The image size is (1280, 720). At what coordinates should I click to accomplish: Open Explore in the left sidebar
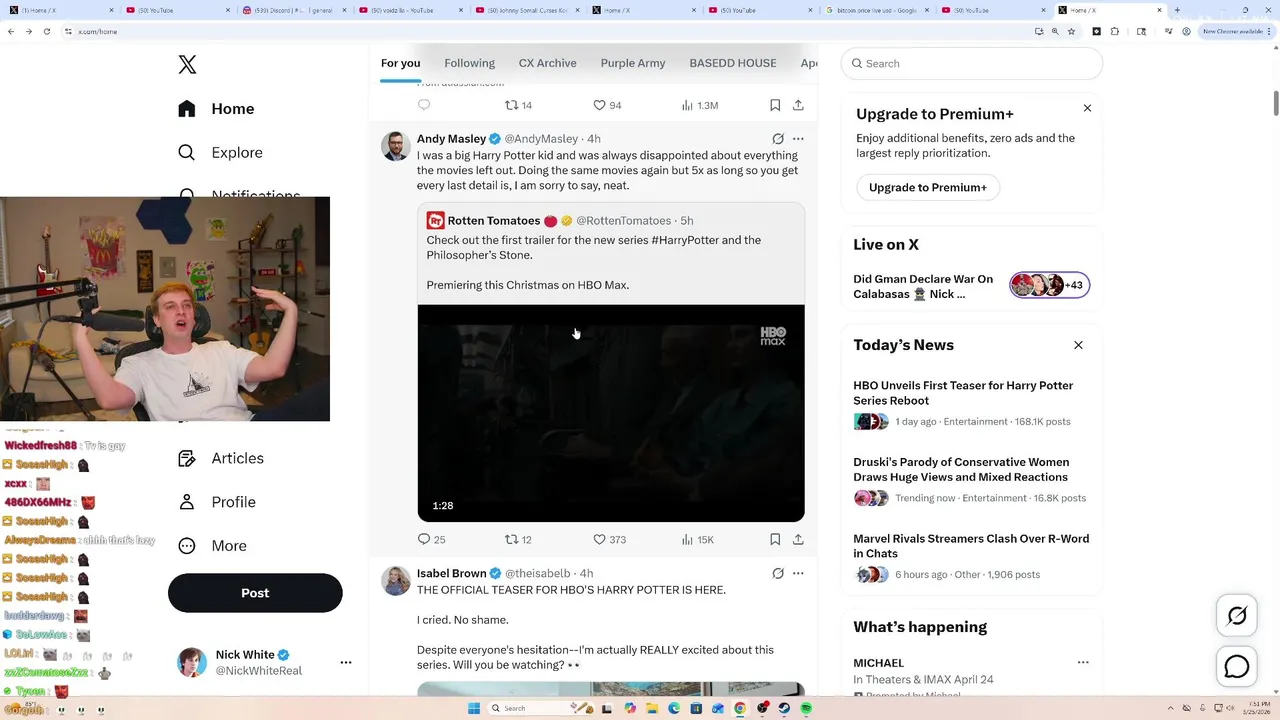pyautogui.click(x=220, y=153)
